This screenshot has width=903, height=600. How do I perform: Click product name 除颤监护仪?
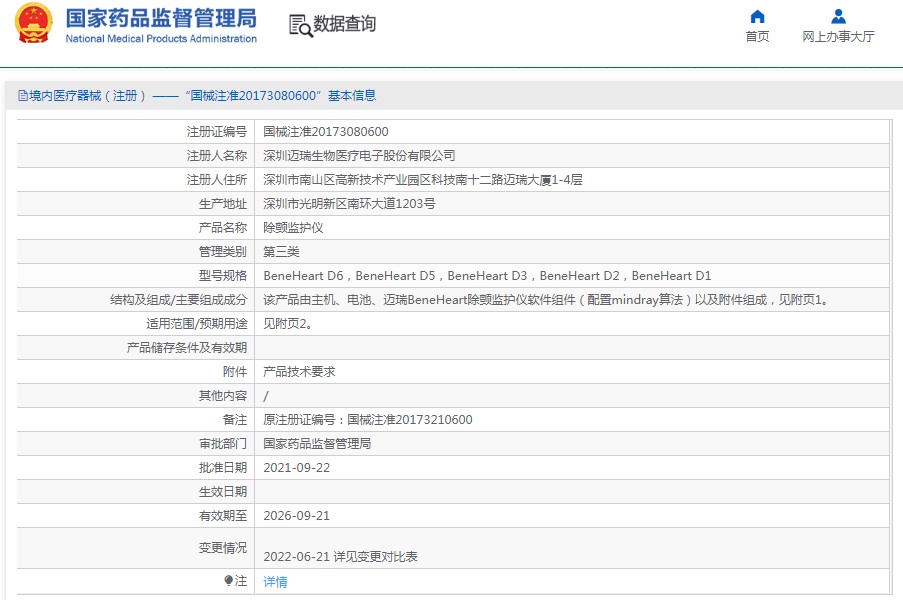293,228
